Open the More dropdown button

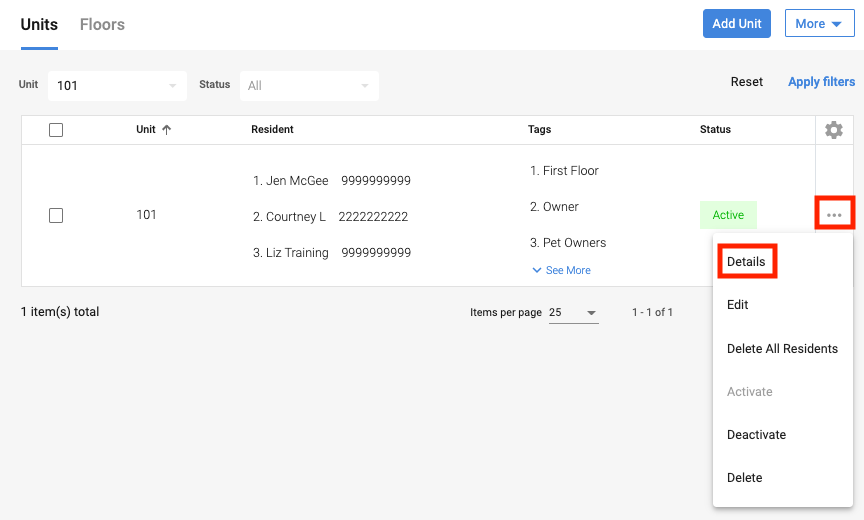(x=819, y=24)
